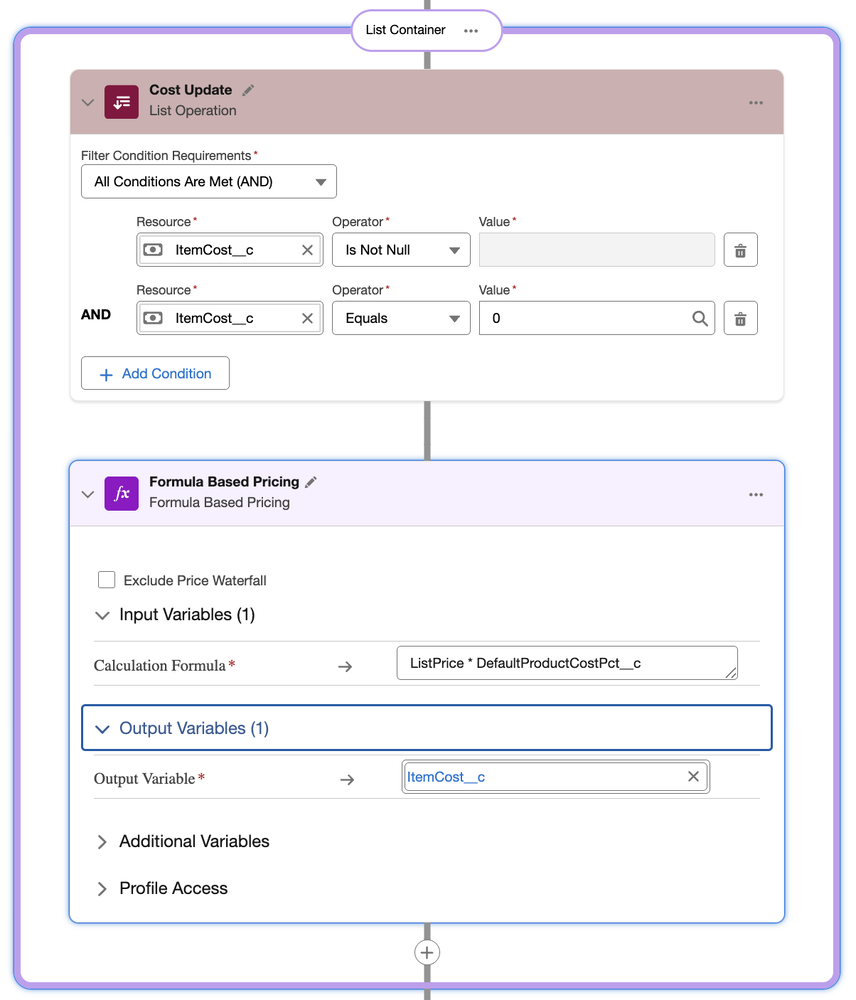
Task: Click the Add Condition button
Action: tap(155, 374)
